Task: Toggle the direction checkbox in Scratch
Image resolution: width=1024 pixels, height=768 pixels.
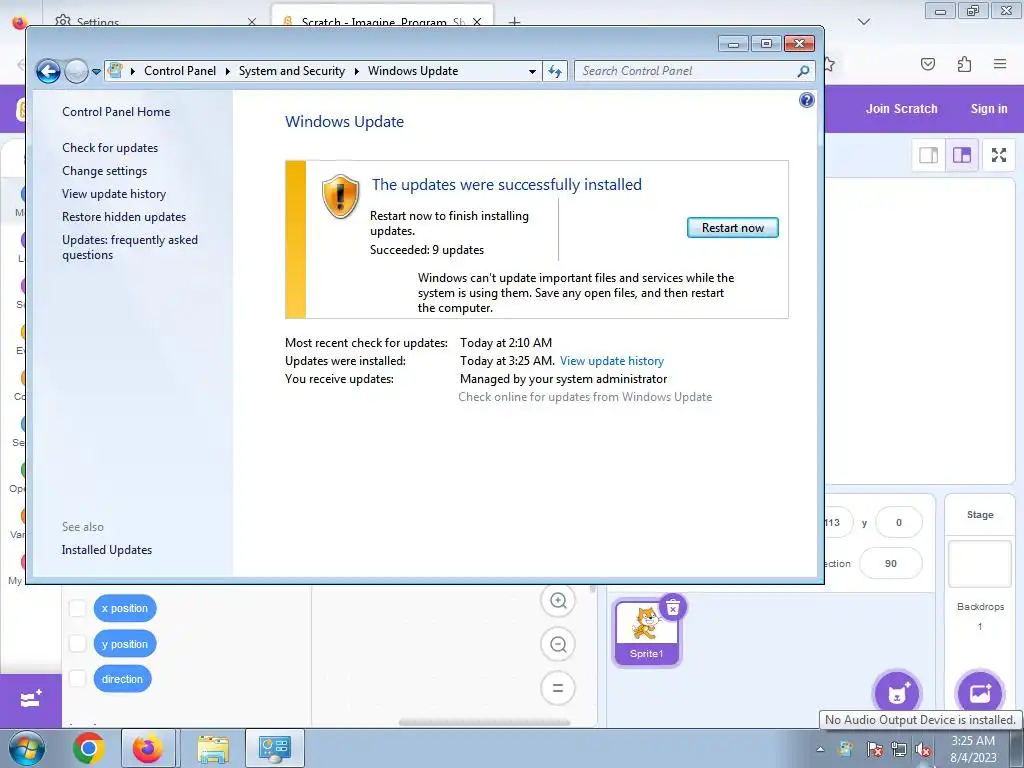Action: (77, 679)
